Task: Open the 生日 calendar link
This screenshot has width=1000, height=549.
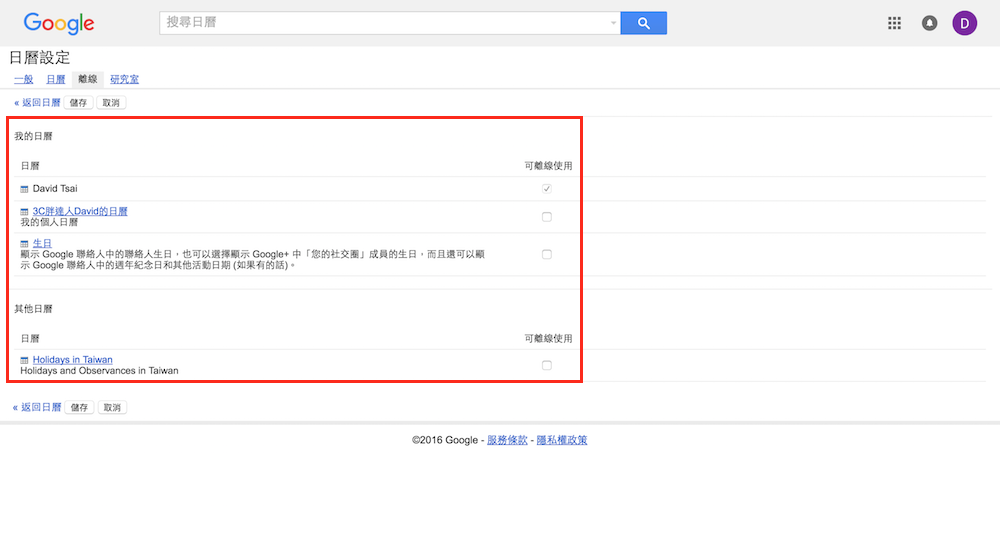Action: [x=42, y=243]
